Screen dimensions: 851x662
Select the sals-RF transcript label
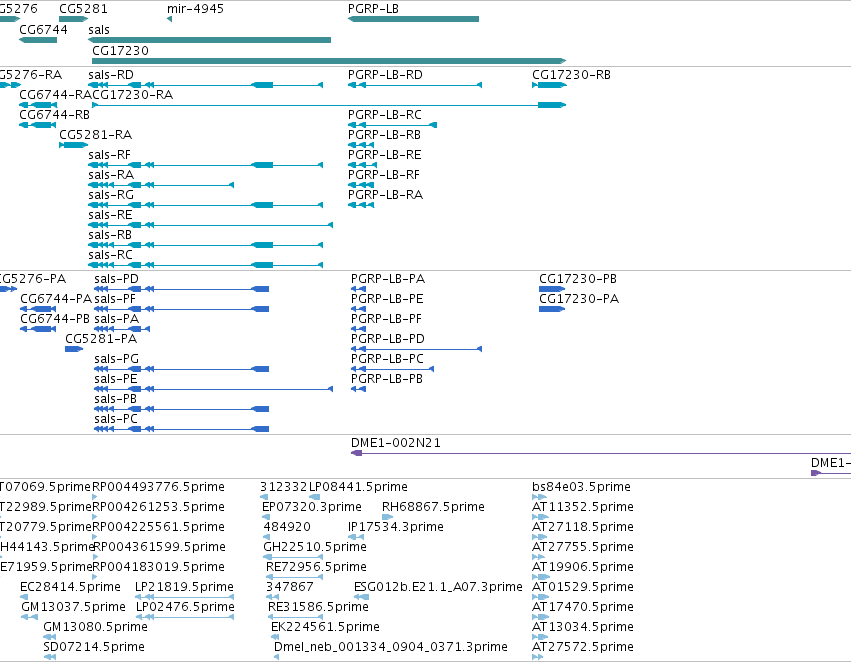click(x=109, y=155)
